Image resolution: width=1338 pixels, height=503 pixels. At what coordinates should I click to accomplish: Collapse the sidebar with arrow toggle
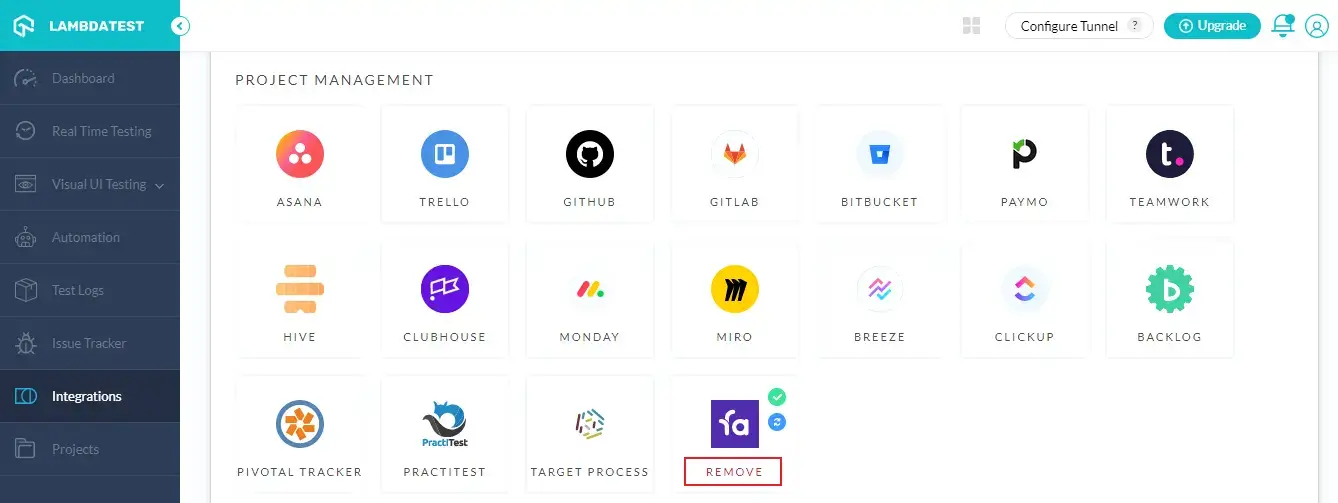pos(180,26)
